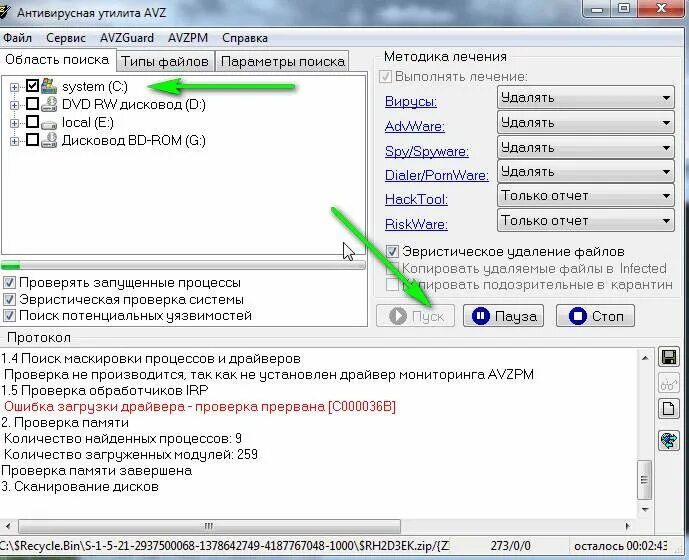Save protocol with floppy disk icon

click(x=668, y=357)
